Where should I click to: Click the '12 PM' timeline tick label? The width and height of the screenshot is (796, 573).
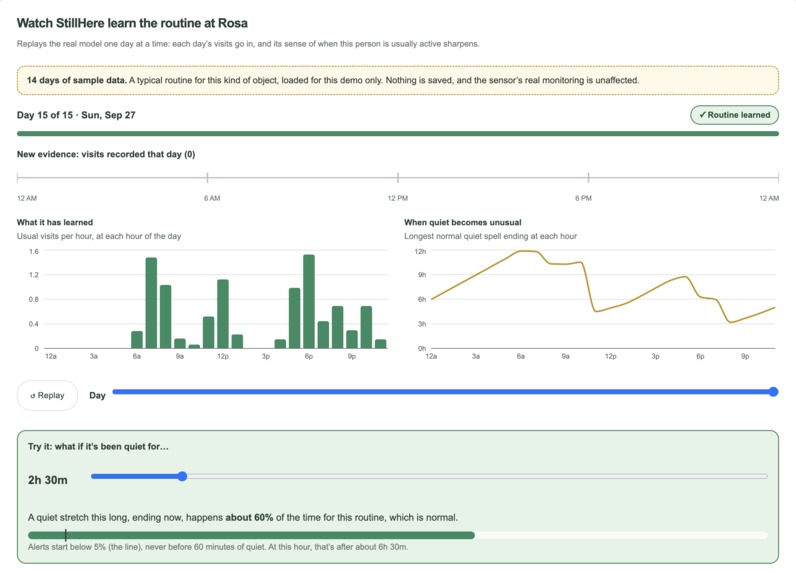pos(397,198)
